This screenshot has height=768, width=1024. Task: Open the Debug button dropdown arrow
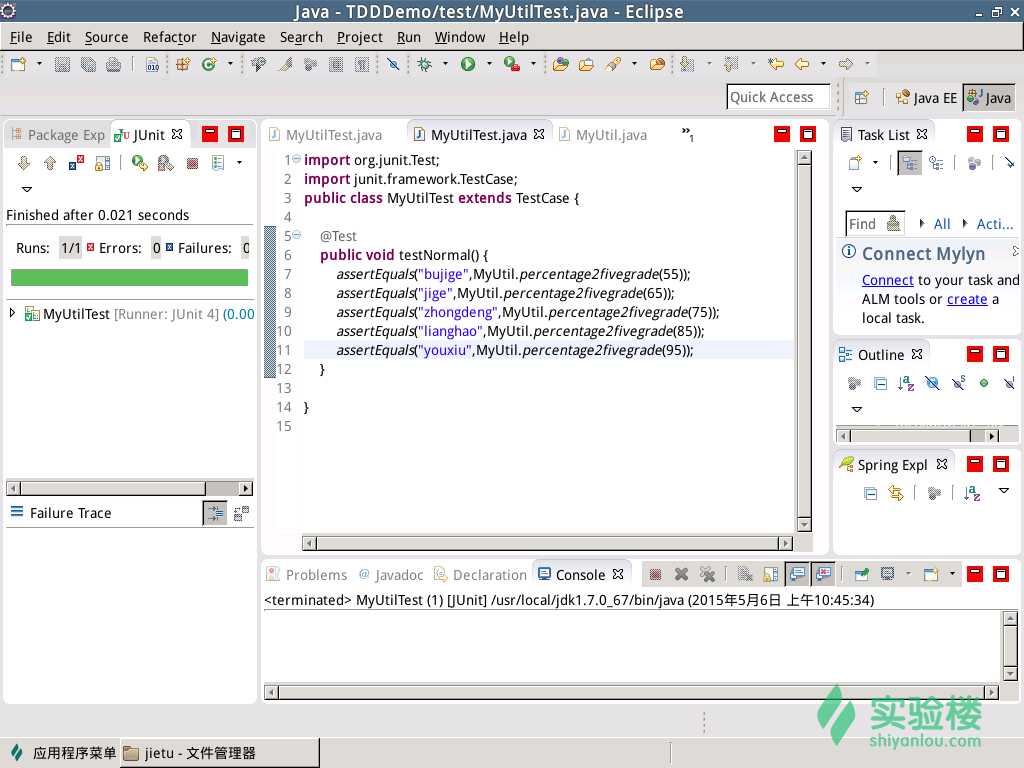[445, 64]
